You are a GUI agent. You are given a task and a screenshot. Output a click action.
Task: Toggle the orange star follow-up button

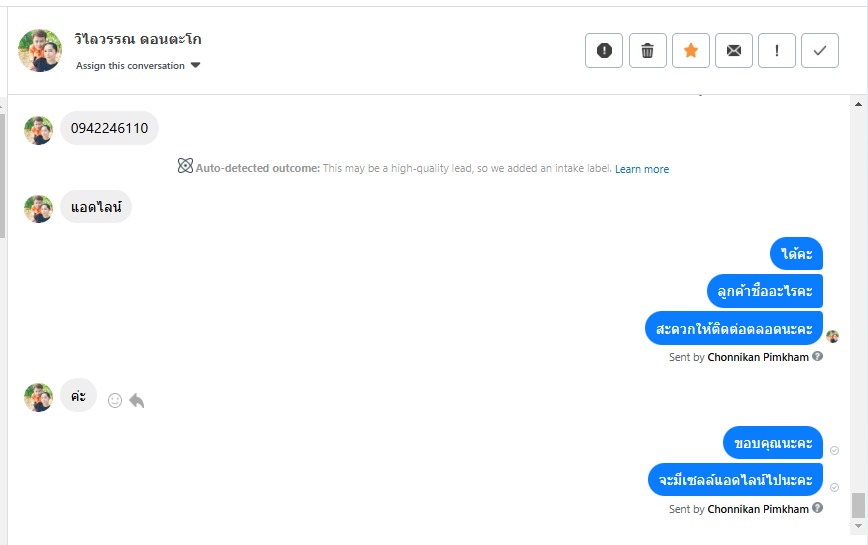tap(690, 51)
